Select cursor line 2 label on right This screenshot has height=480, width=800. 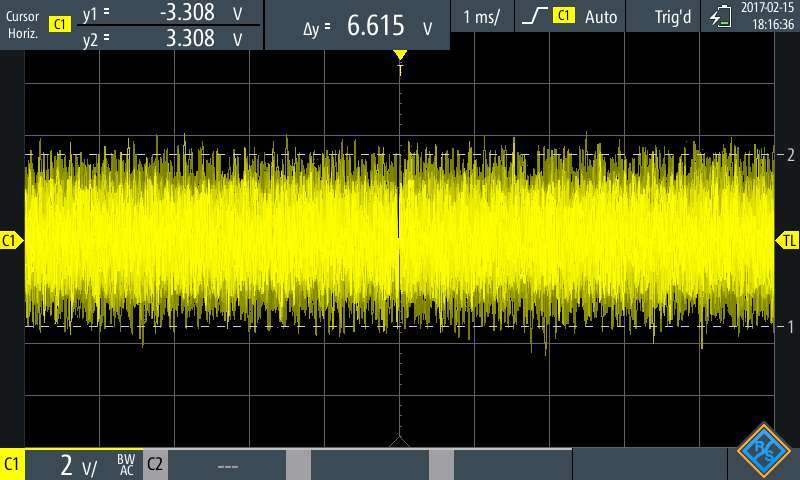pos(791,155)
